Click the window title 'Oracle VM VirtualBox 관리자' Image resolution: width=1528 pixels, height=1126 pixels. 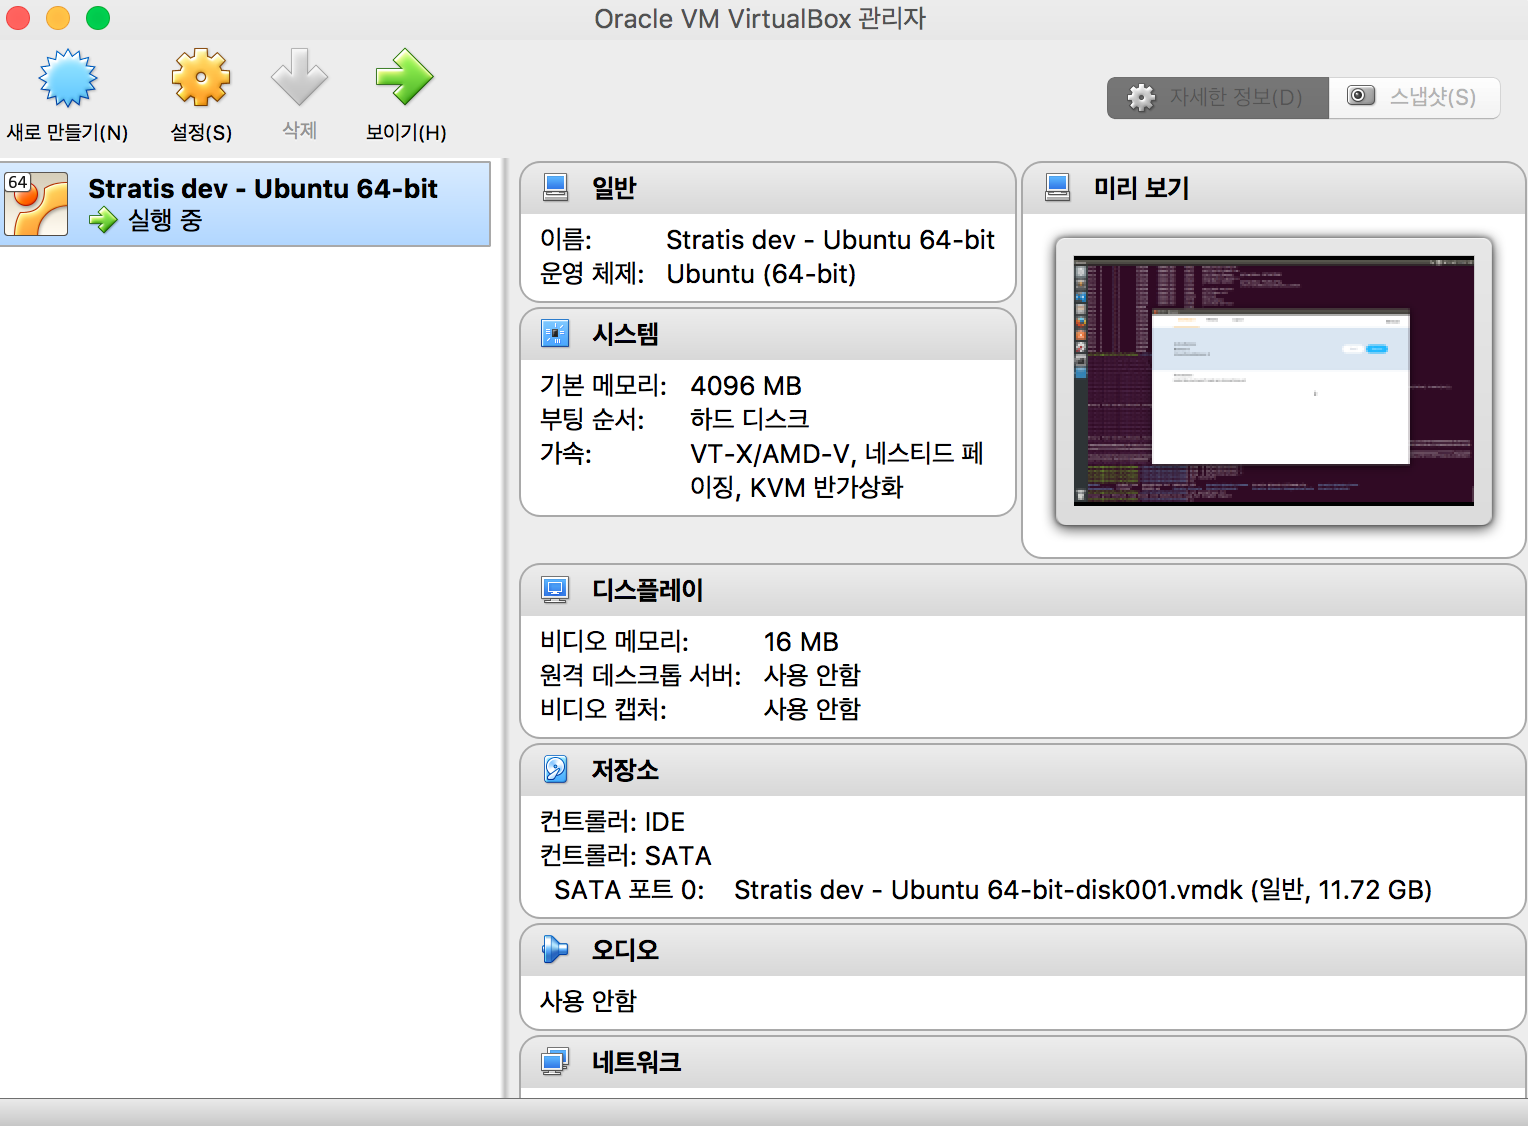(760, 19)
